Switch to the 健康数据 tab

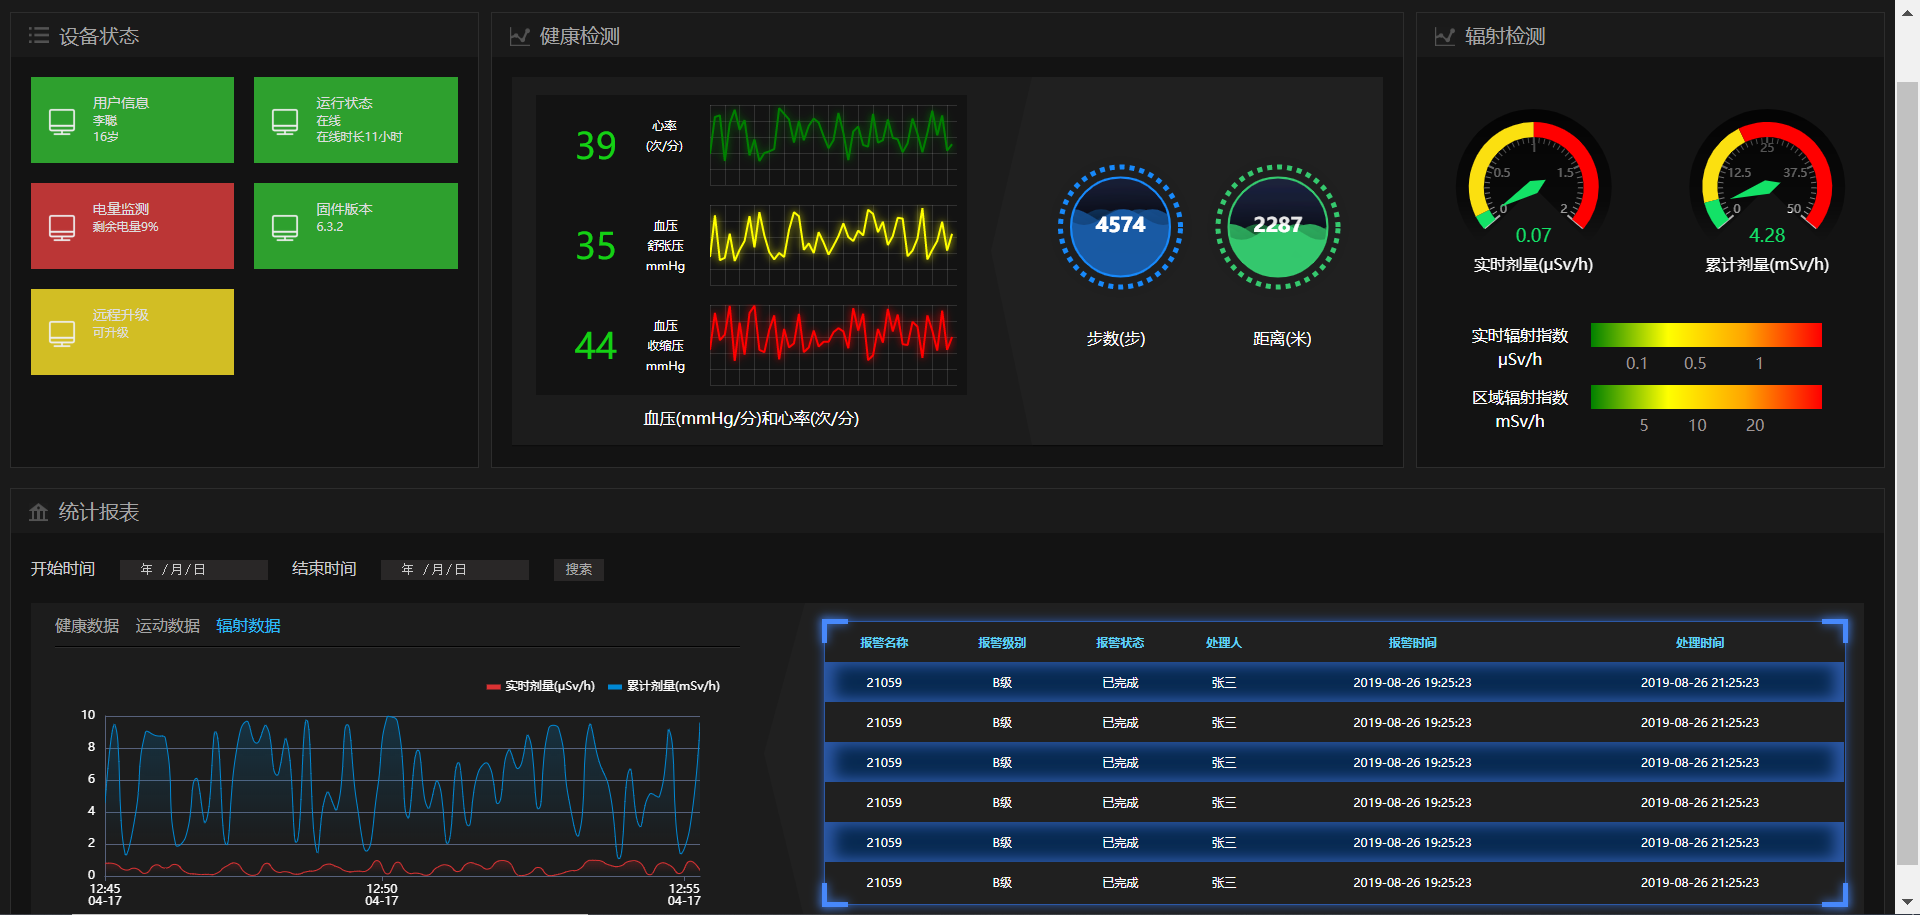(x=87, y=626)
